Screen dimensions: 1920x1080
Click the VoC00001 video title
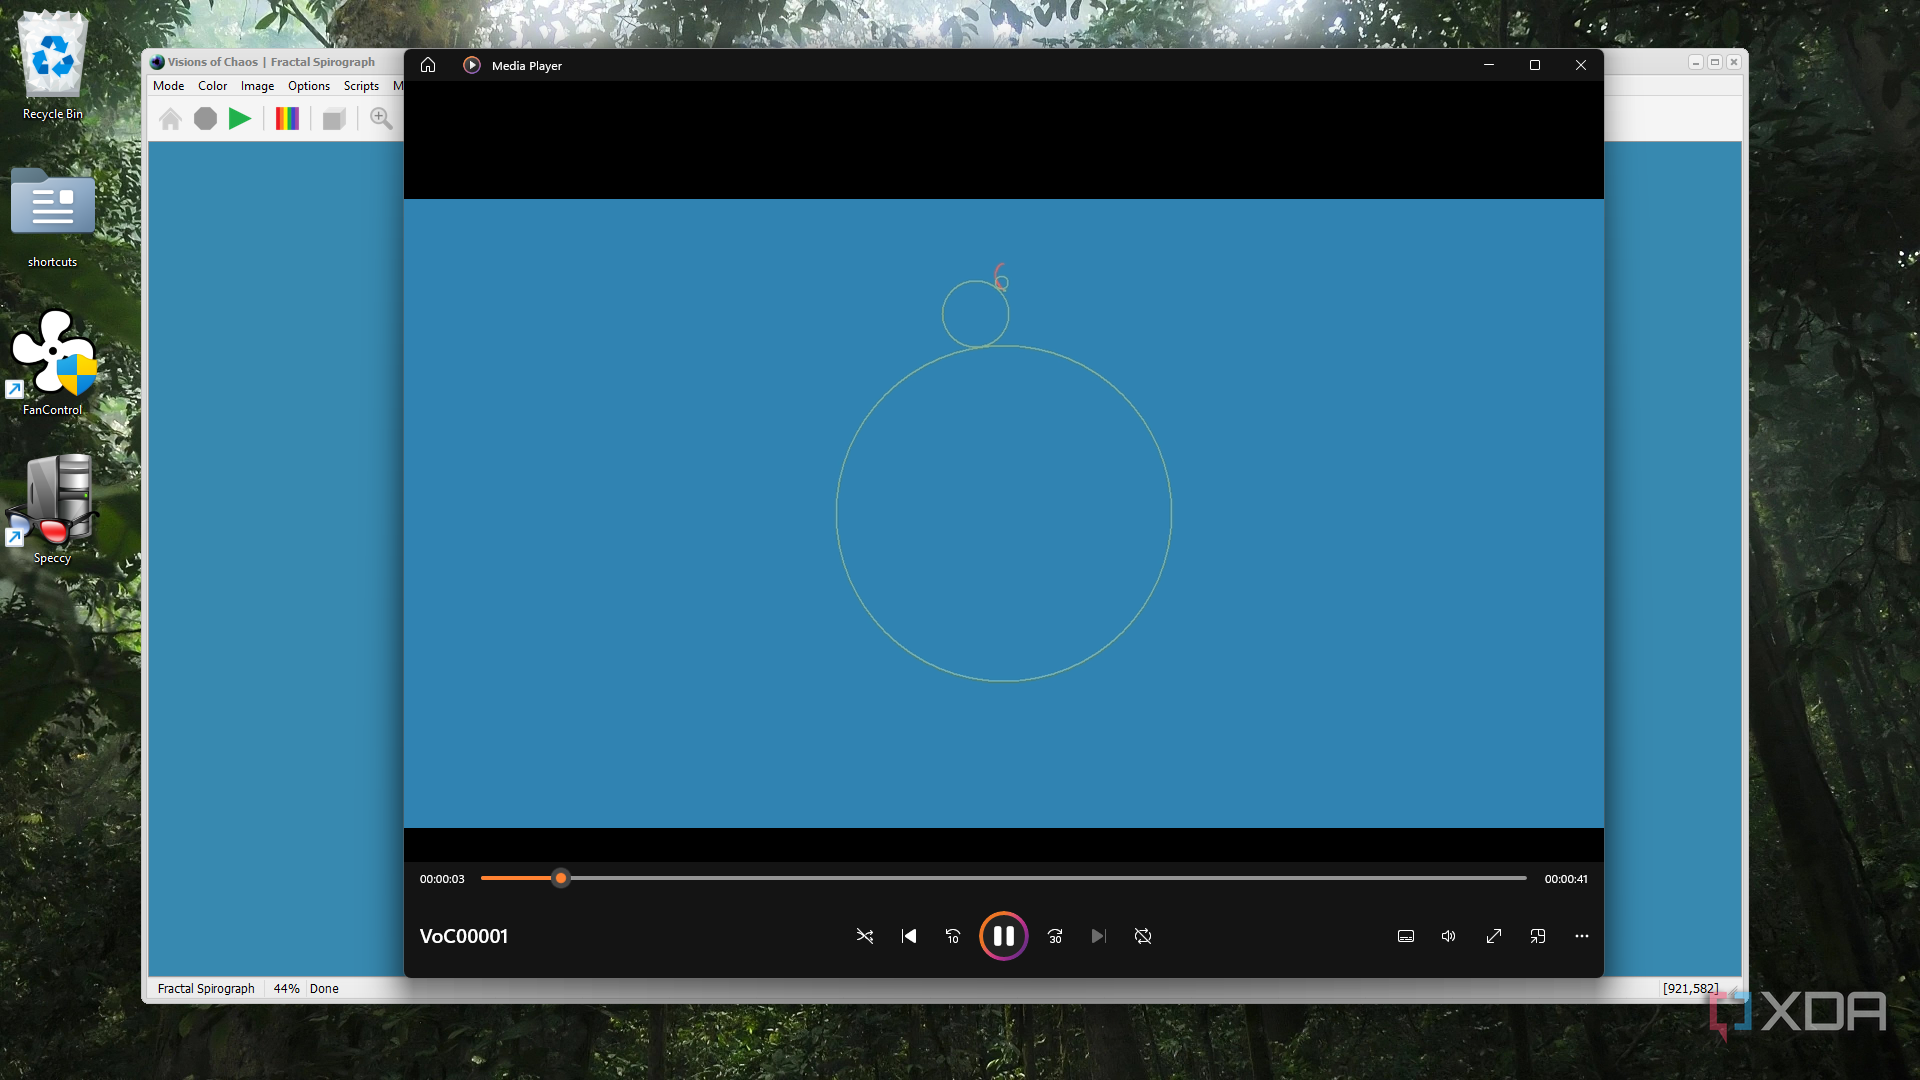click(464, 936)
